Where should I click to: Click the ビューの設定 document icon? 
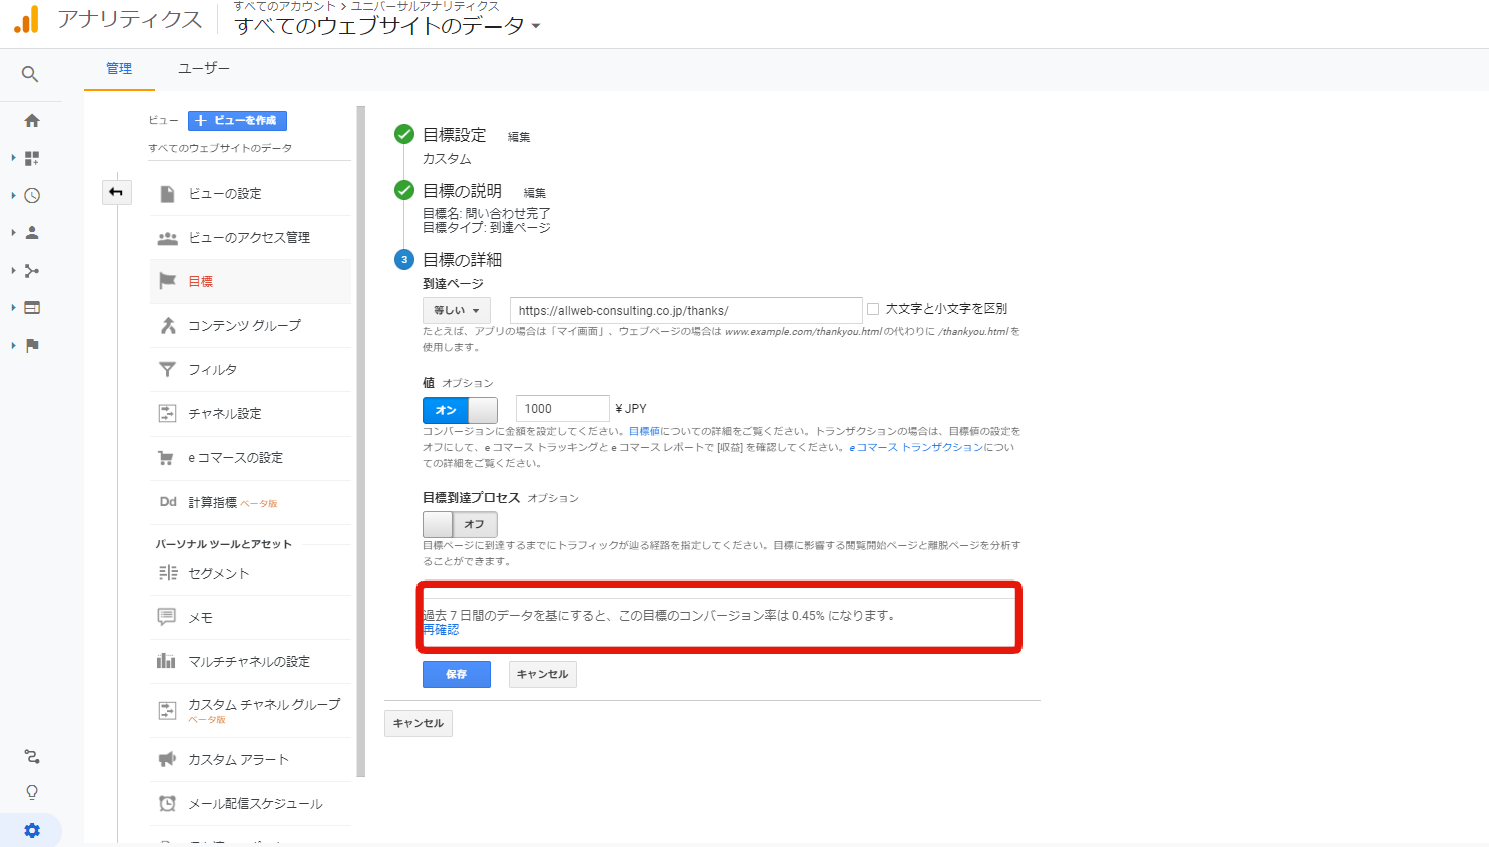pos(167,194)
